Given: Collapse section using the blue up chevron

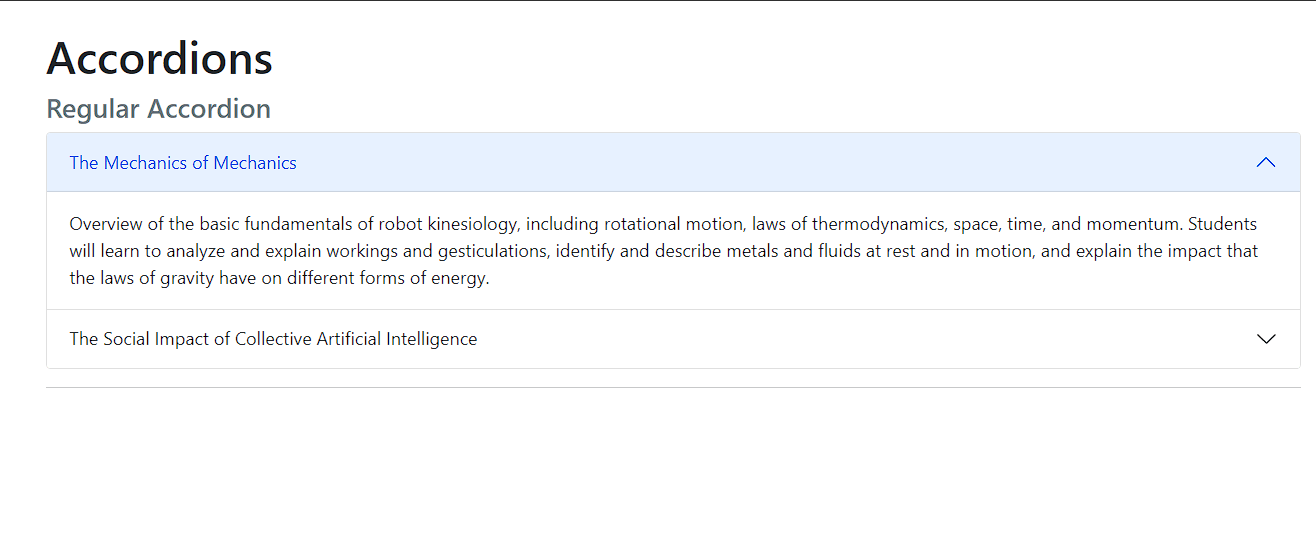Looking at the screenshot, I should point(1266,162).
